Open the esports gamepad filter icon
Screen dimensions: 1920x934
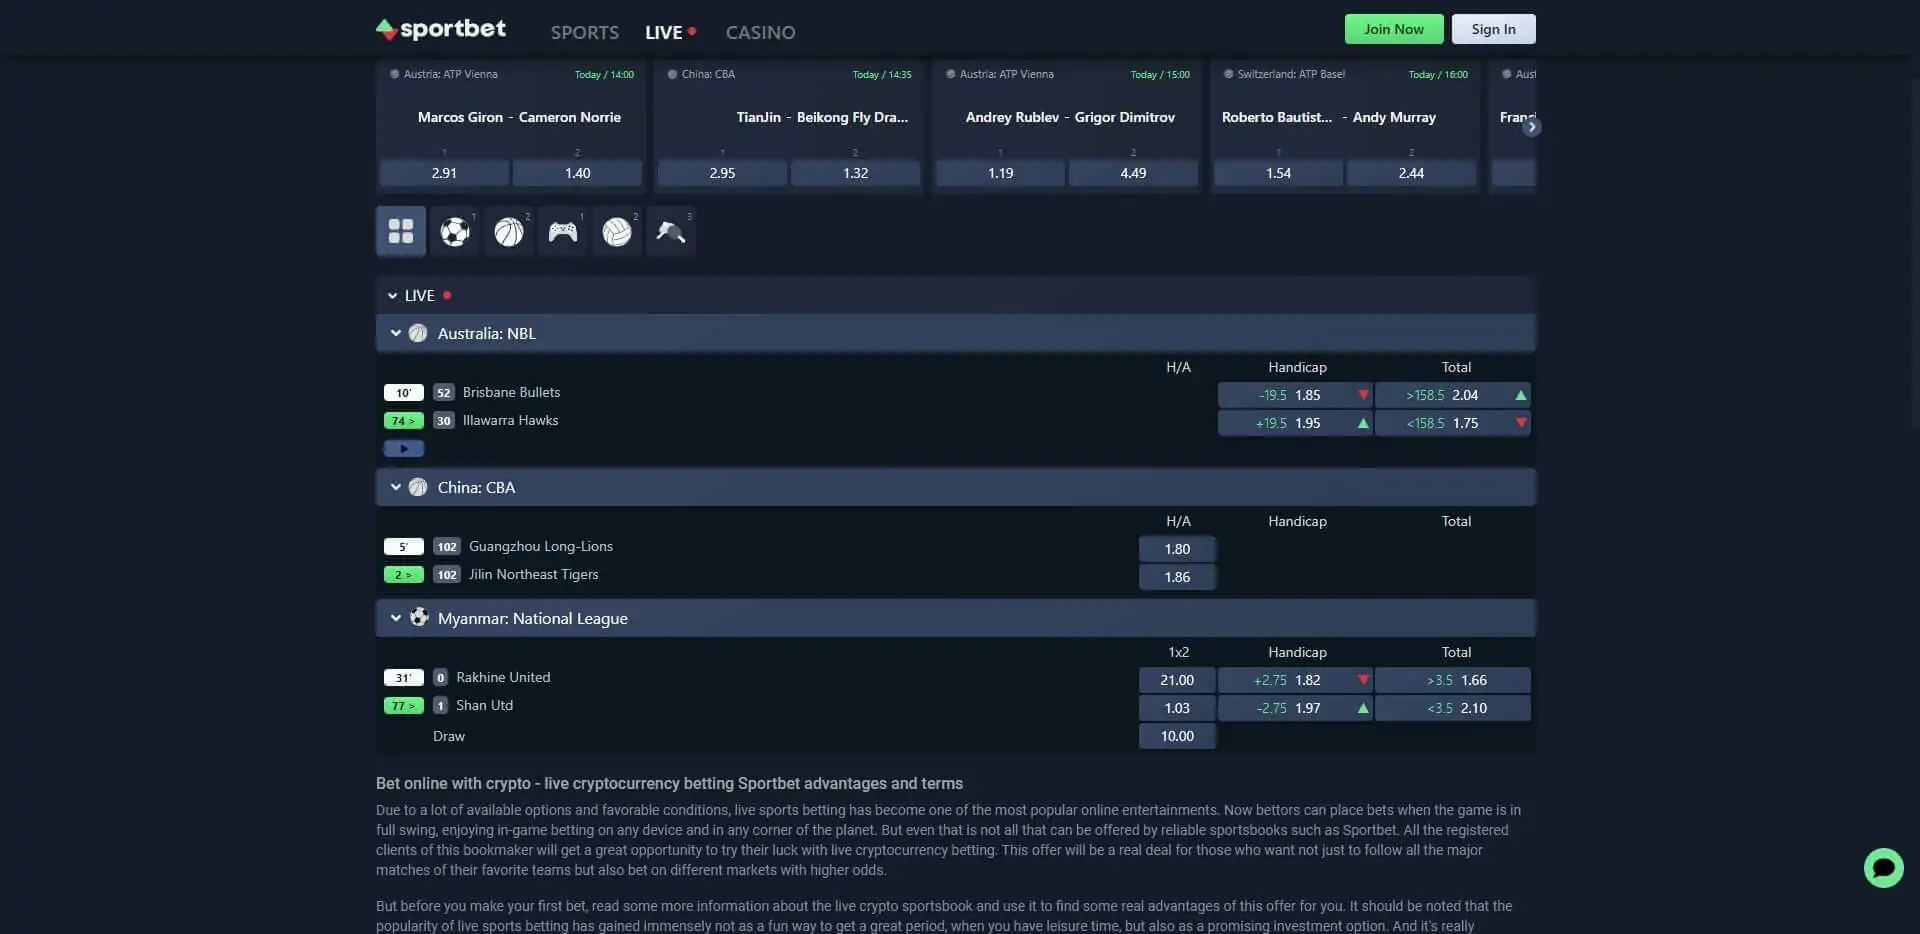click(563, 231)
